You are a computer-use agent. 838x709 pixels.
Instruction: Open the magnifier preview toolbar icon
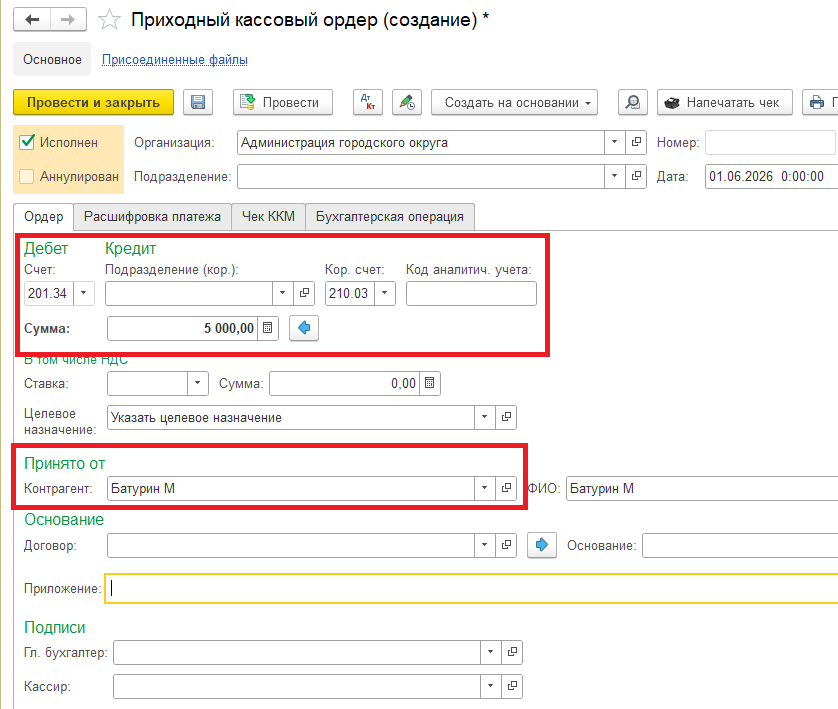[633, 102]
